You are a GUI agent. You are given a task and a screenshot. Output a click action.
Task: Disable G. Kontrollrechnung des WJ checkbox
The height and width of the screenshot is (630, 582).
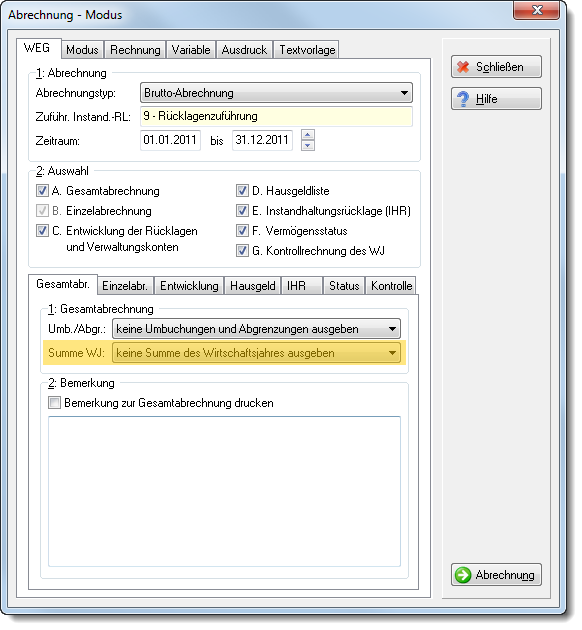[x=242, y=251]
